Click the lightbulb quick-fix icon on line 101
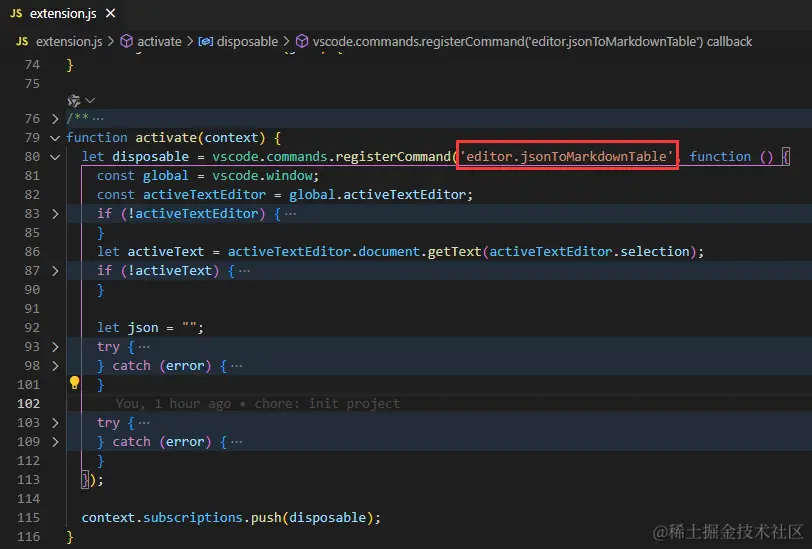 [75, 383]
